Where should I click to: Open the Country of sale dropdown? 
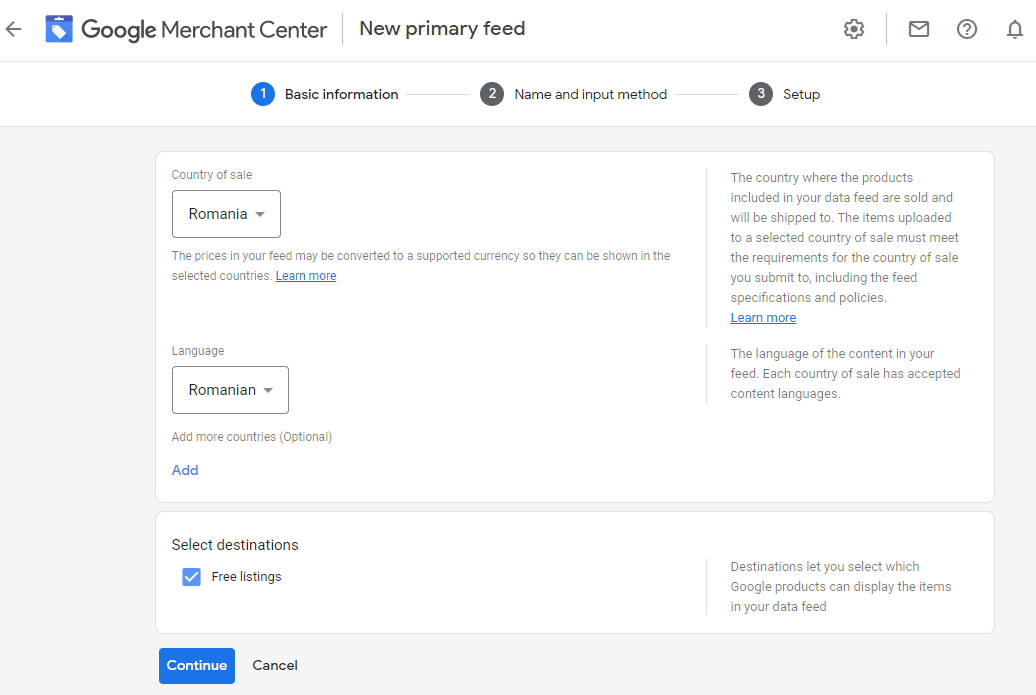tap(226, 213)
